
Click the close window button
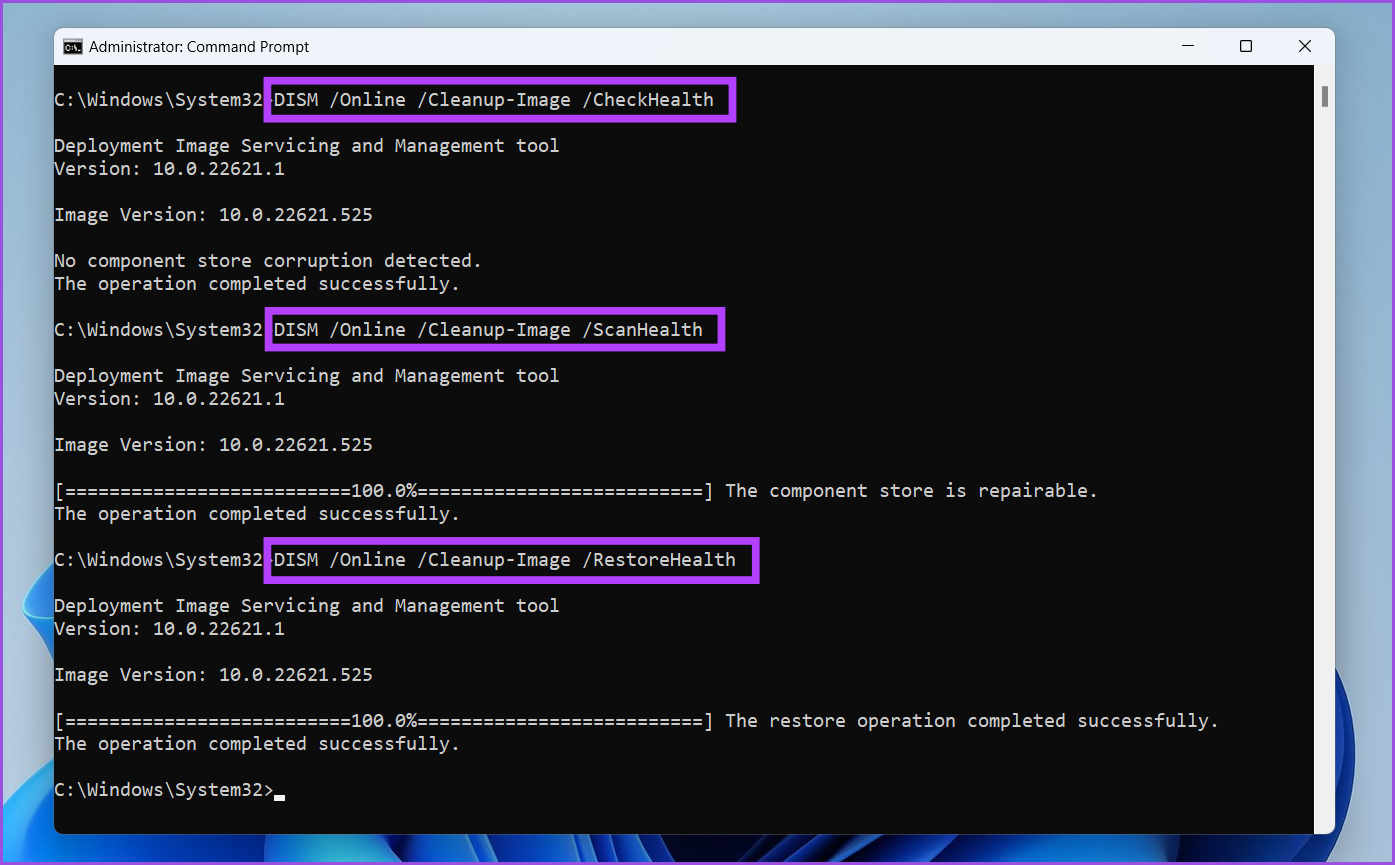[x=1304, y=46]
